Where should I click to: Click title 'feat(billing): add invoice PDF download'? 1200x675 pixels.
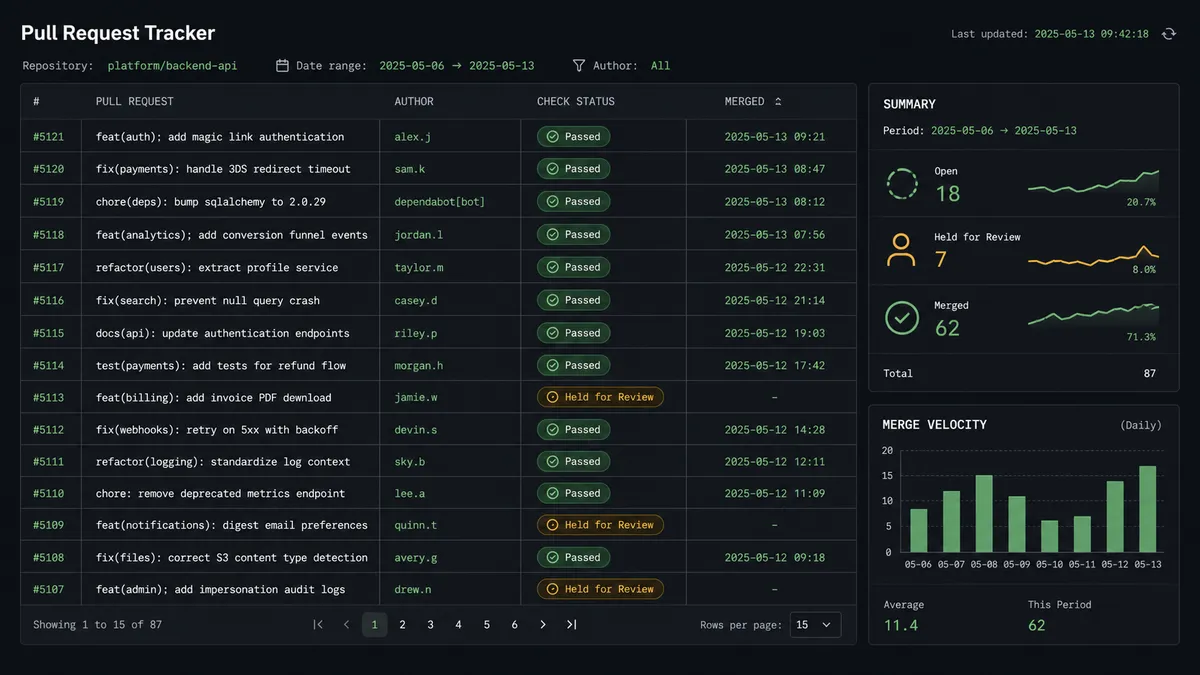pyautogui.click(x=214, y=397)
